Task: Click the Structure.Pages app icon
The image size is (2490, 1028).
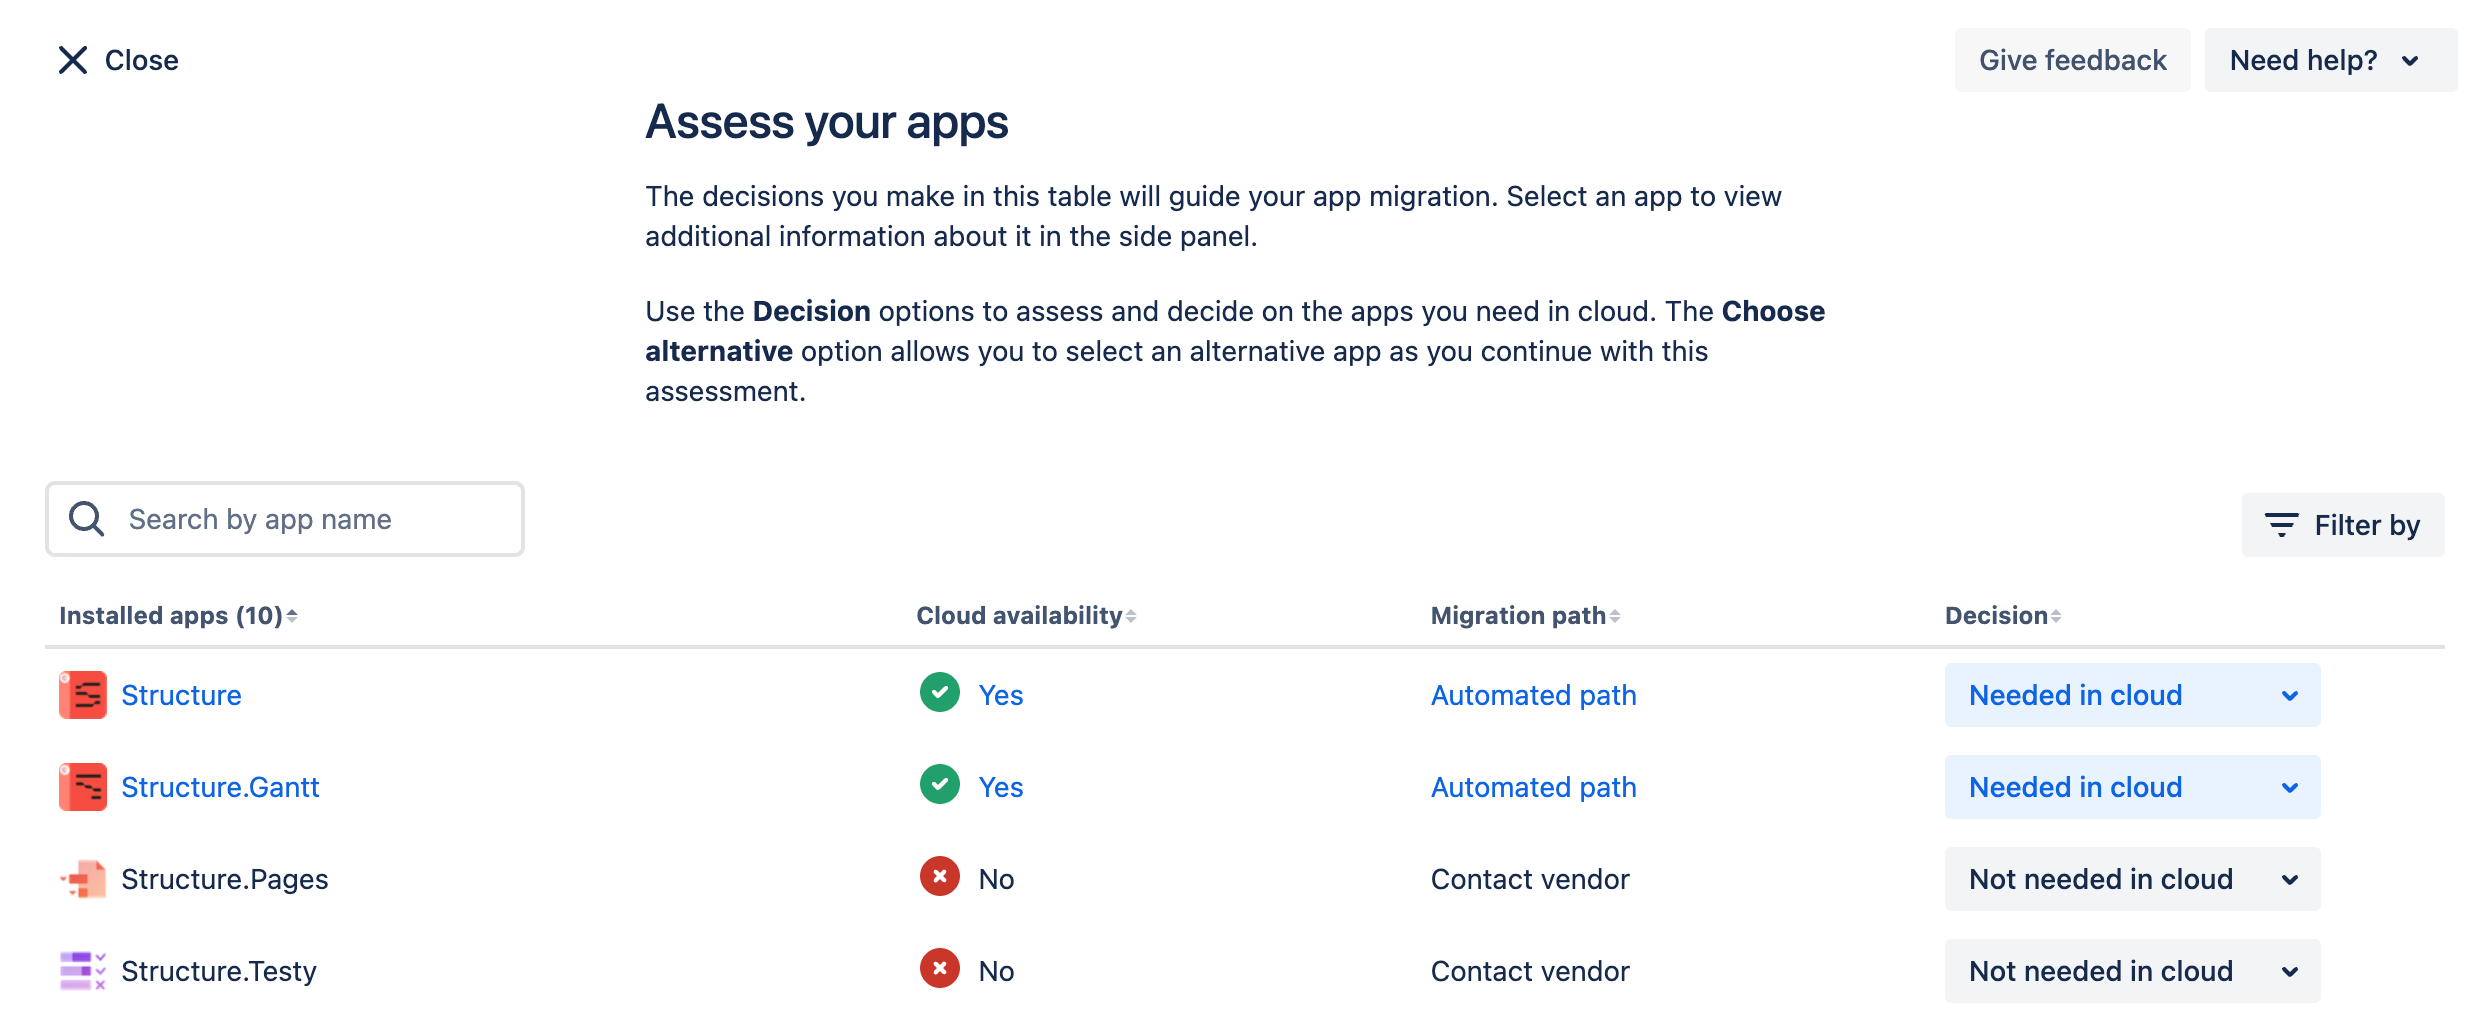Action: click(82, 878)
